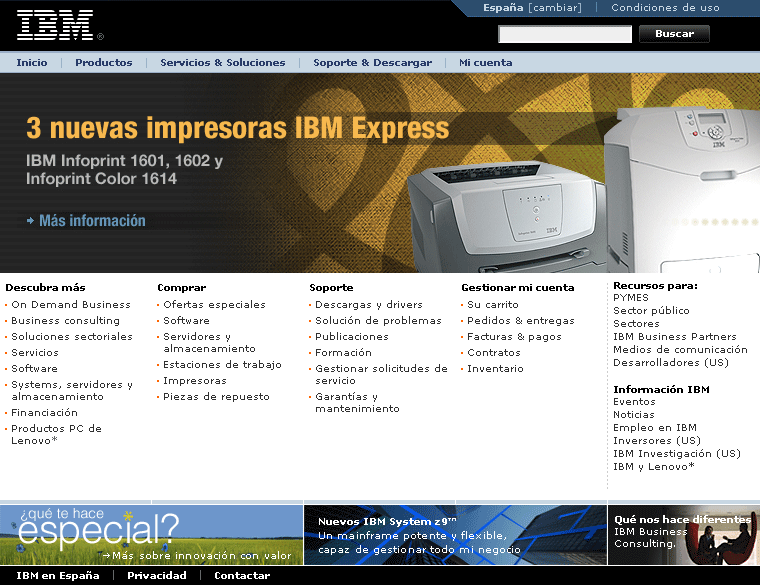The image size is (760, 585).
Task: Open Medios de comunicación link
Action: (681, 349)
